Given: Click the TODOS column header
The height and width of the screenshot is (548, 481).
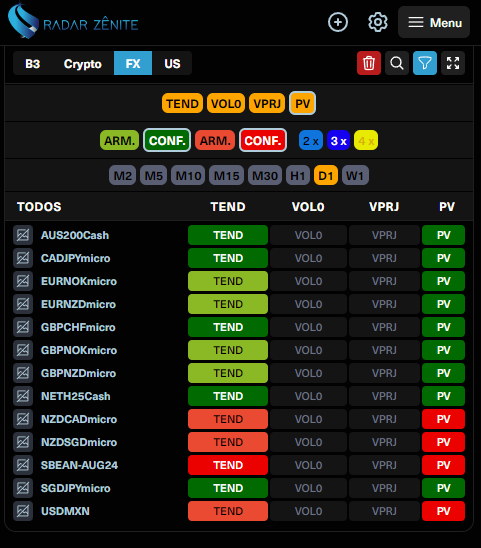Looking at the screenshot, I should 39,207.
